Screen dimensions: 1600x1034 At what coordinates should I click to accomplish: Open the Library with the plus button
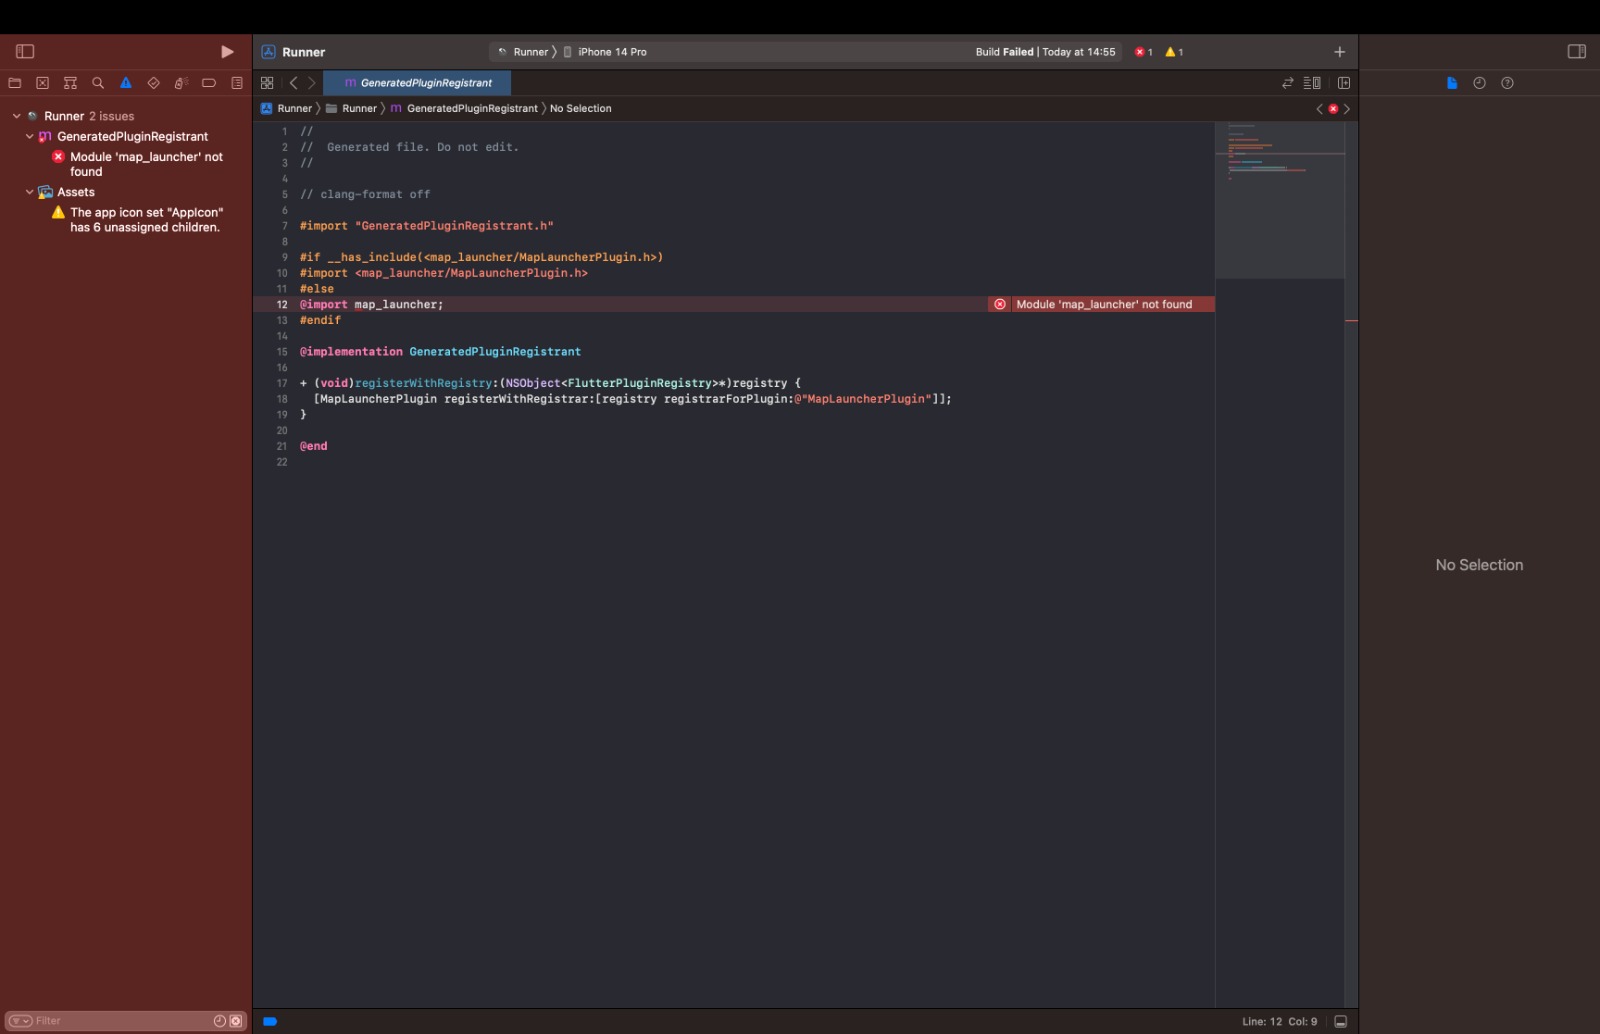point(1339,51)
